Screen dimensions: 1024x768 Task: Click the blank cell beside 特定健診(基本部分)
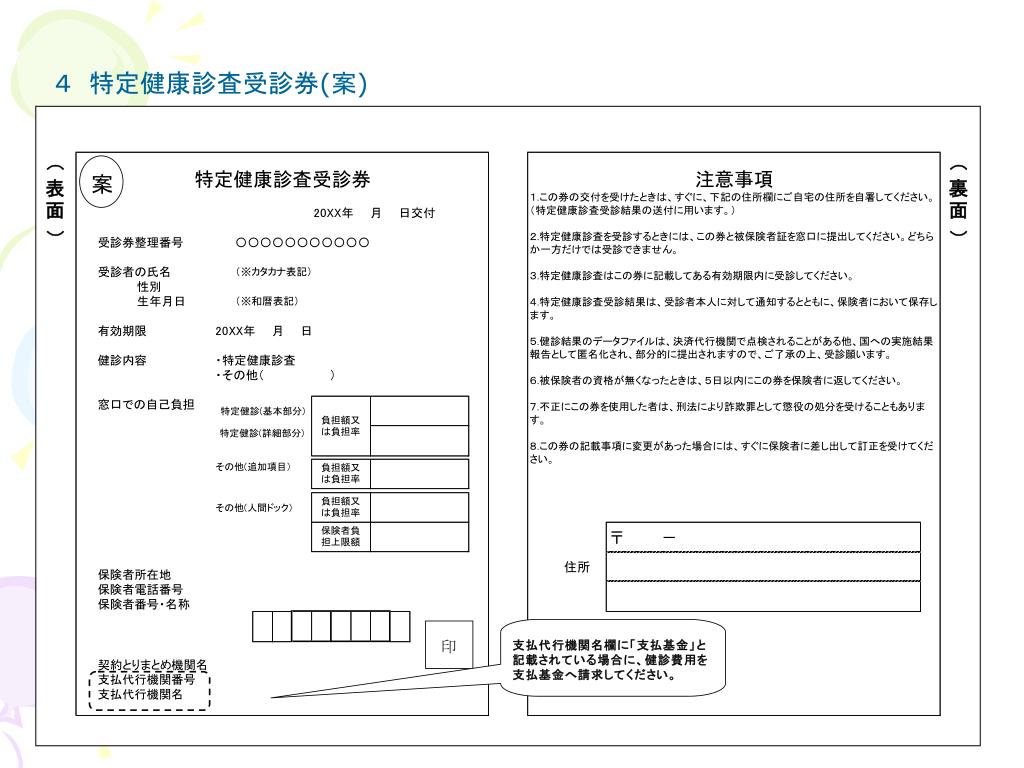pyautogui.click(x=419, y=411)
